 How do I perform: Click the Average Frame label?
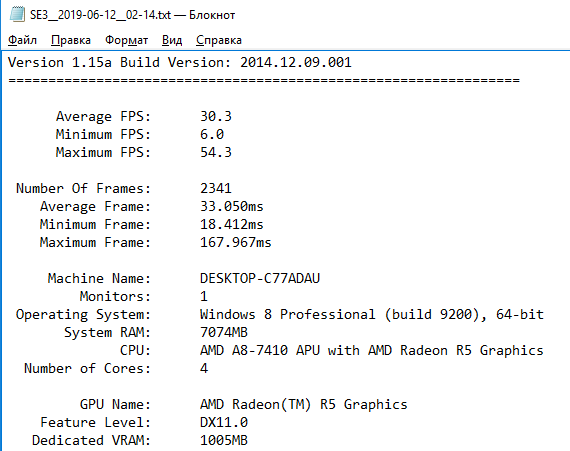coord(95,206)
